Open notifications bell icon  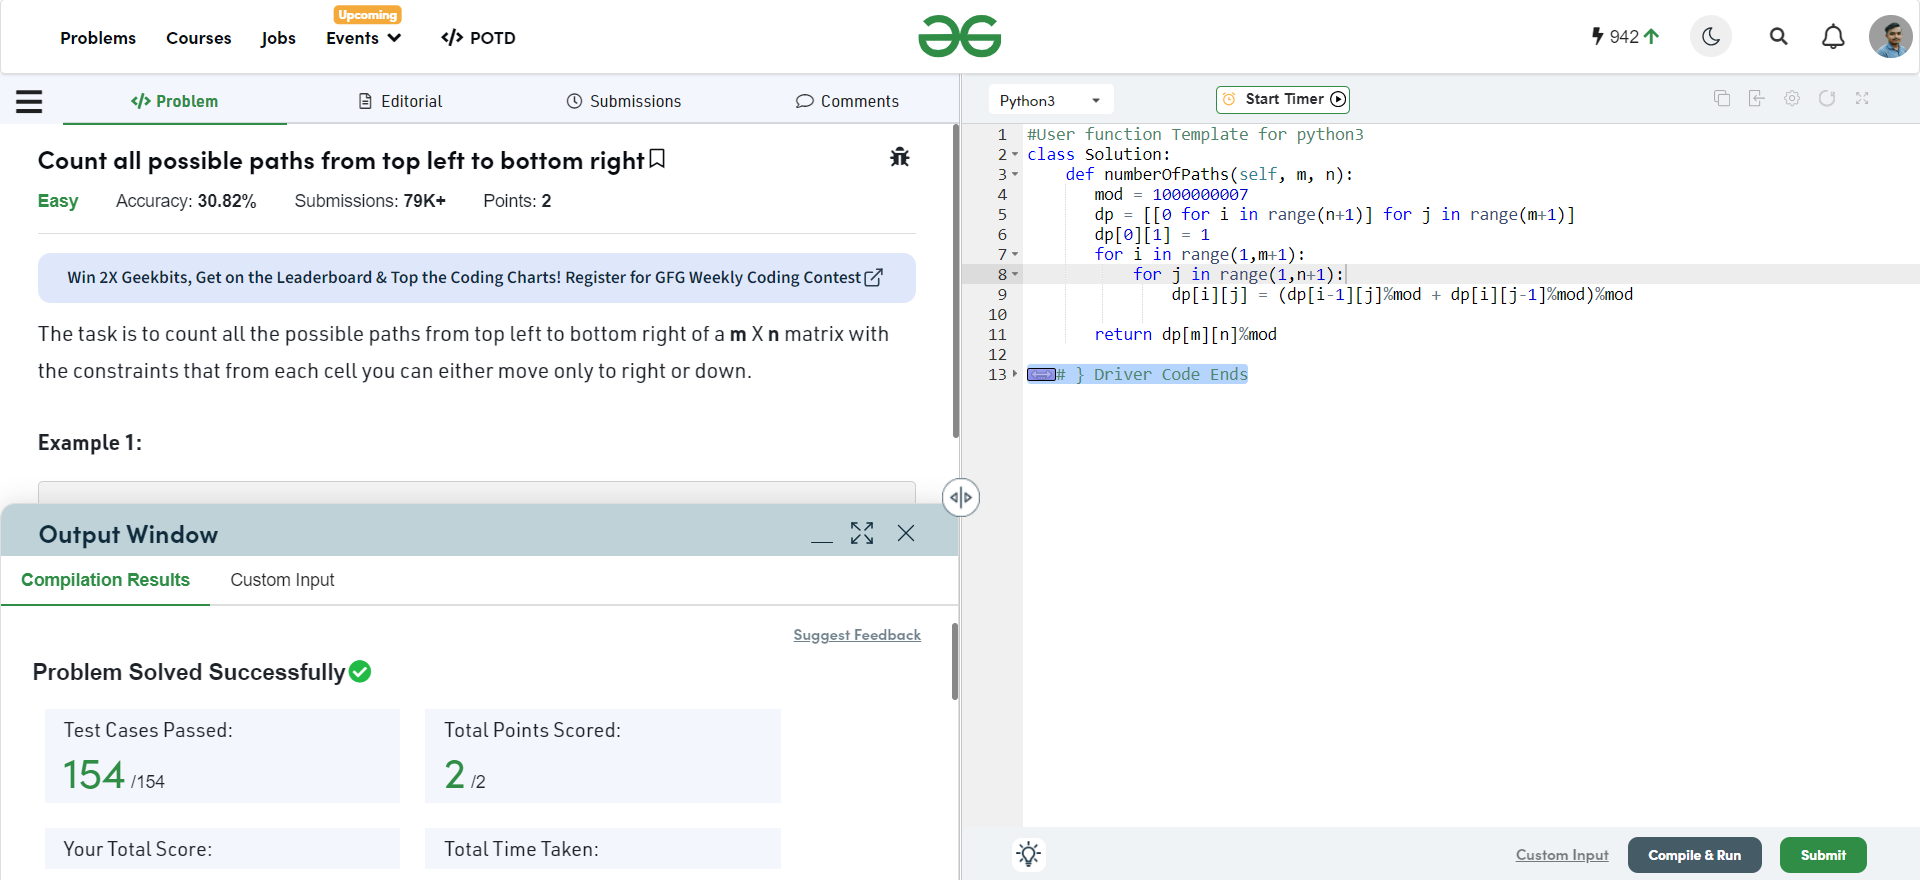click(x=1833, y=37)
